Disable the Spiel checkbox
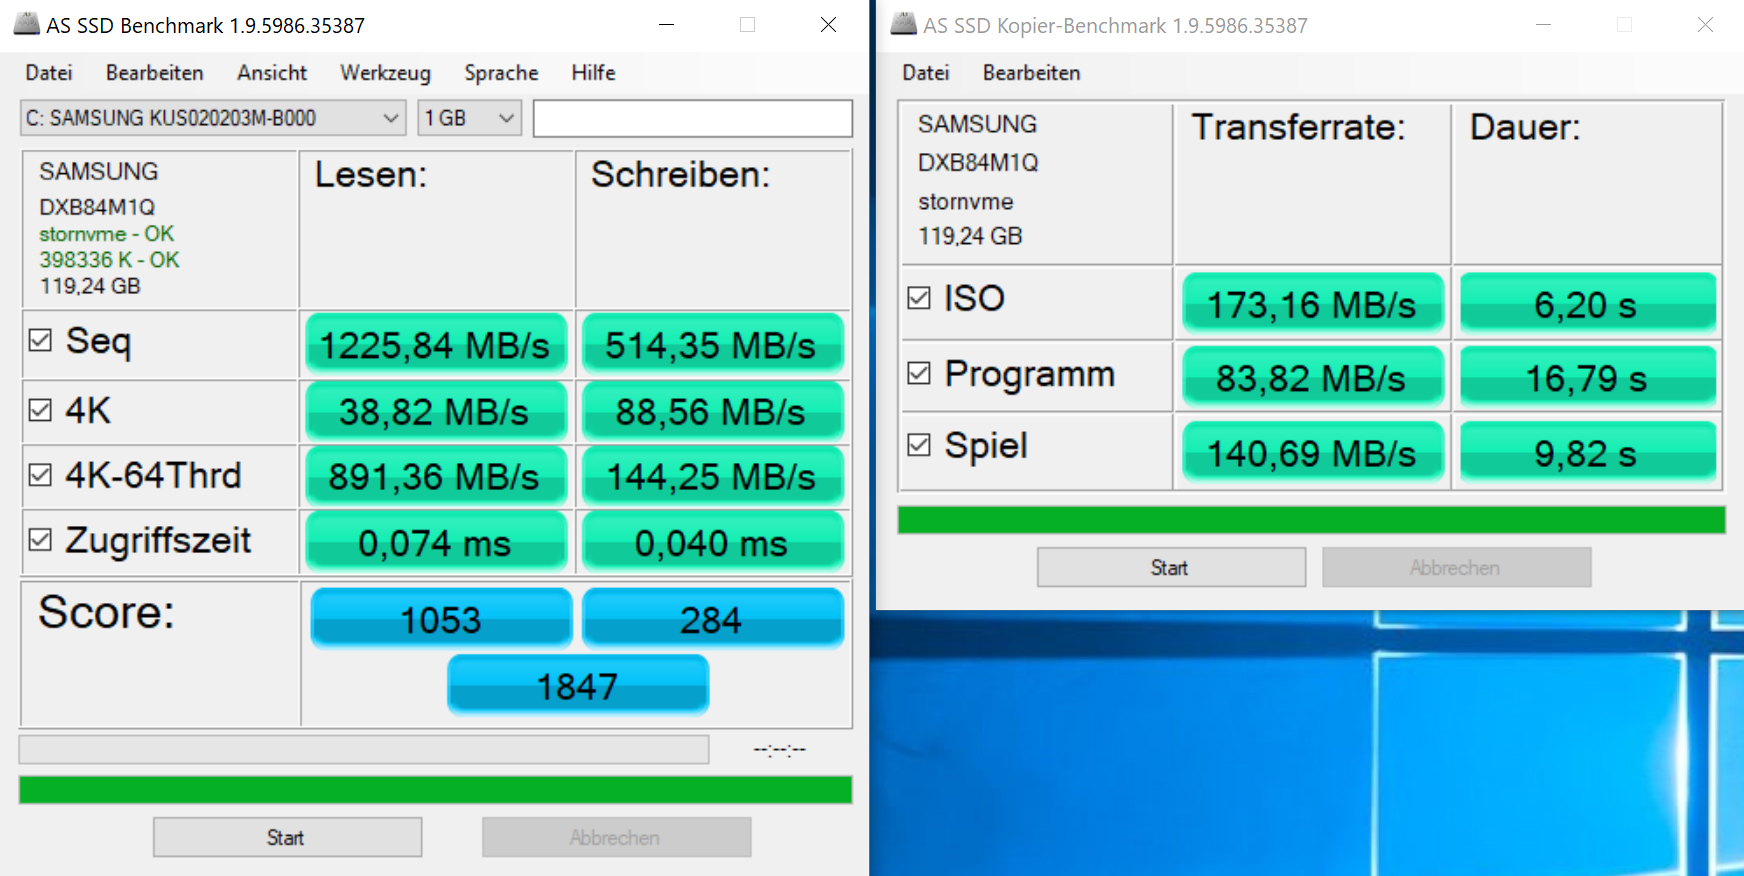 pos(919,445)
